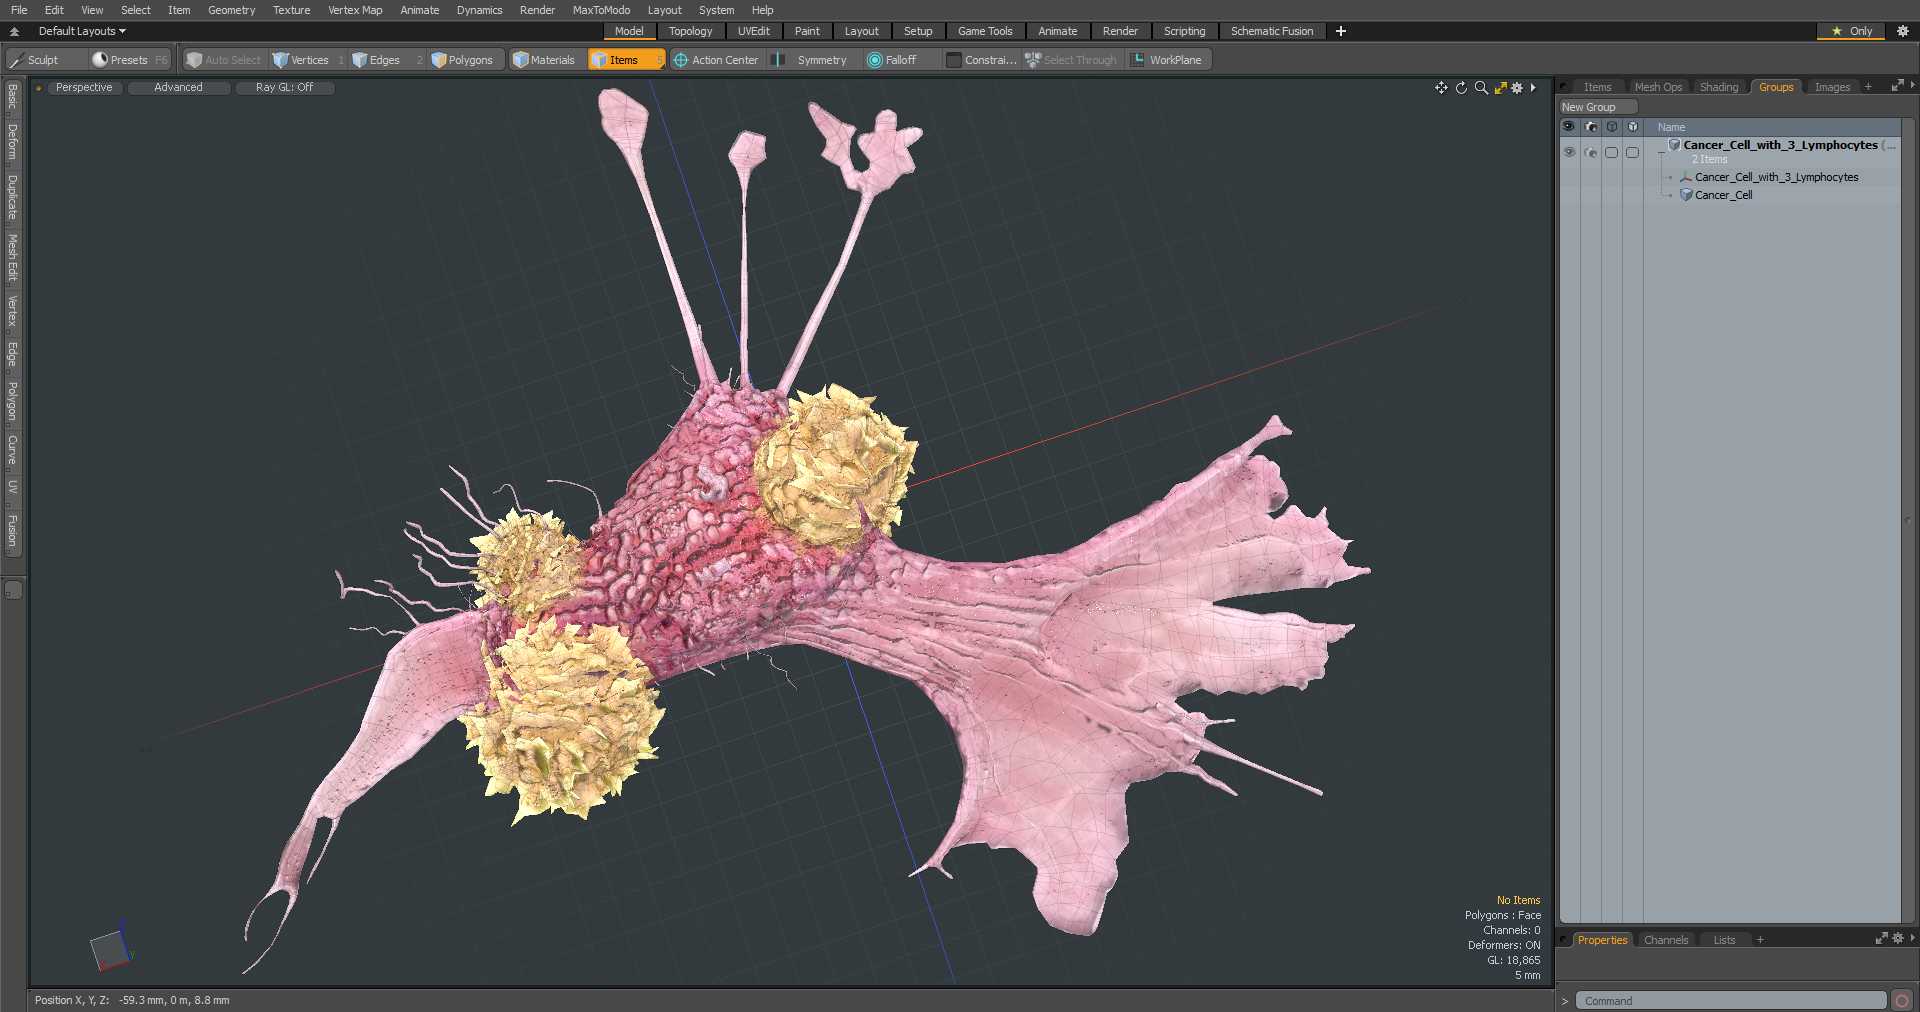
Task: Open the WorkPlane menu
Action: tap(1168, 60)
